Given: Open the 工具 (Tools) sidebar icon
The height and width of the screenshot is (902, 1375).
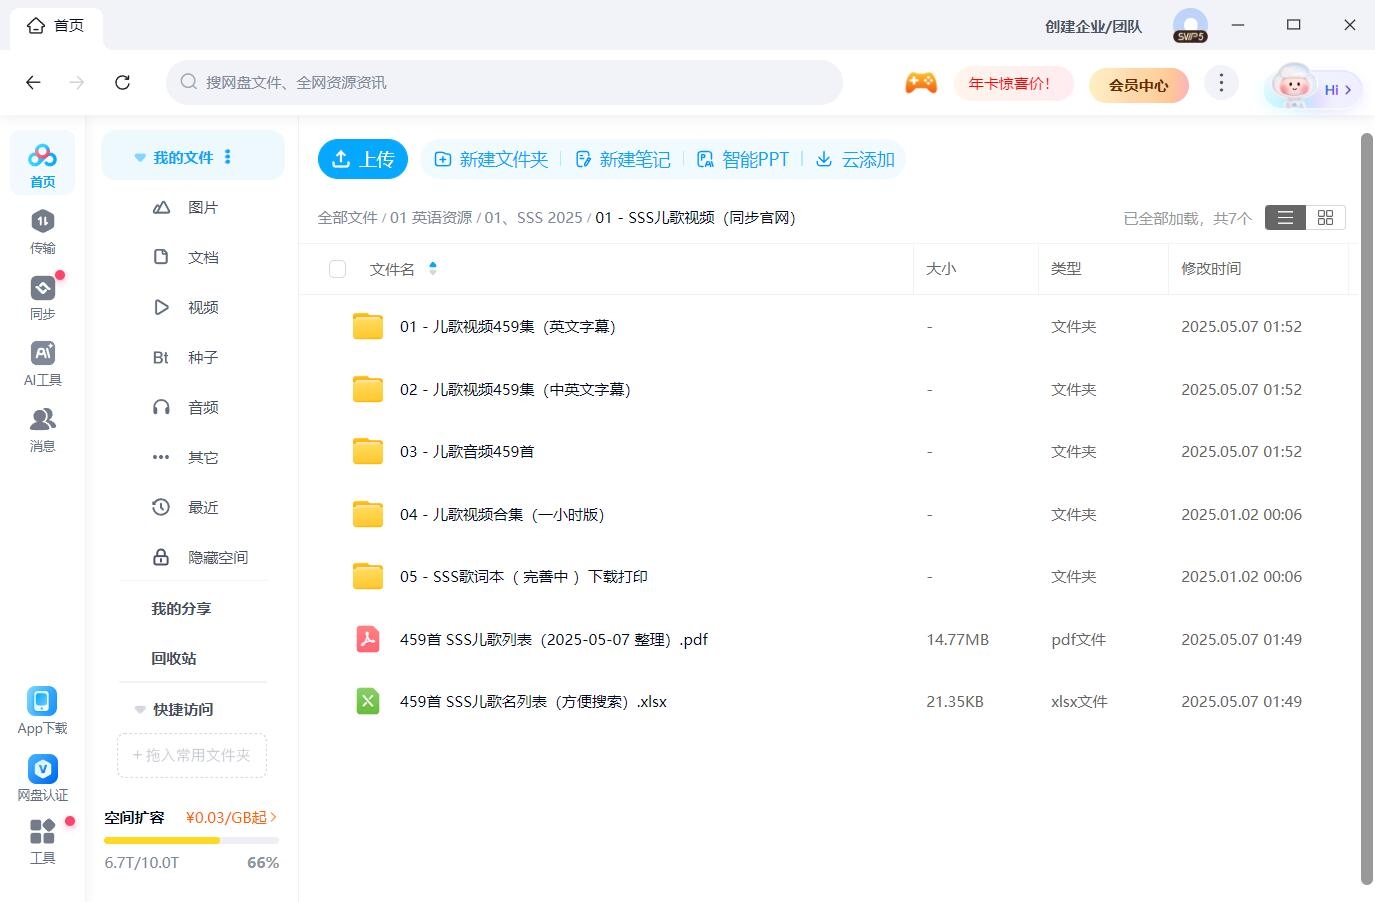Looking at the screenshot, I should 42,840.
